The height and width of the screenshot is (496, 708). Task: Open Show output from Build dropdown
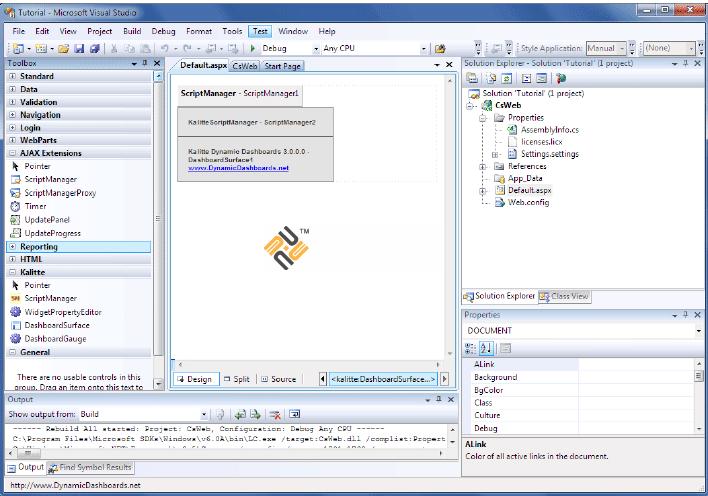click(204, 414)
